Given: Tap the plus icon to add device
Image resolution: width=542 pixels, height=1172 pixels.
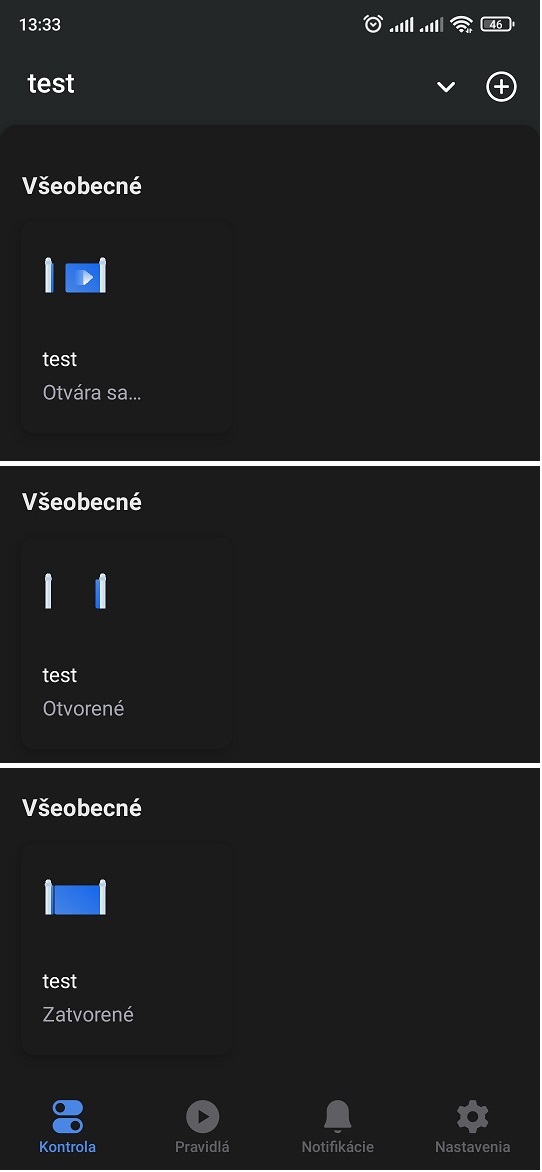Looking at the screenshot, I should click(x=501, y=87).
